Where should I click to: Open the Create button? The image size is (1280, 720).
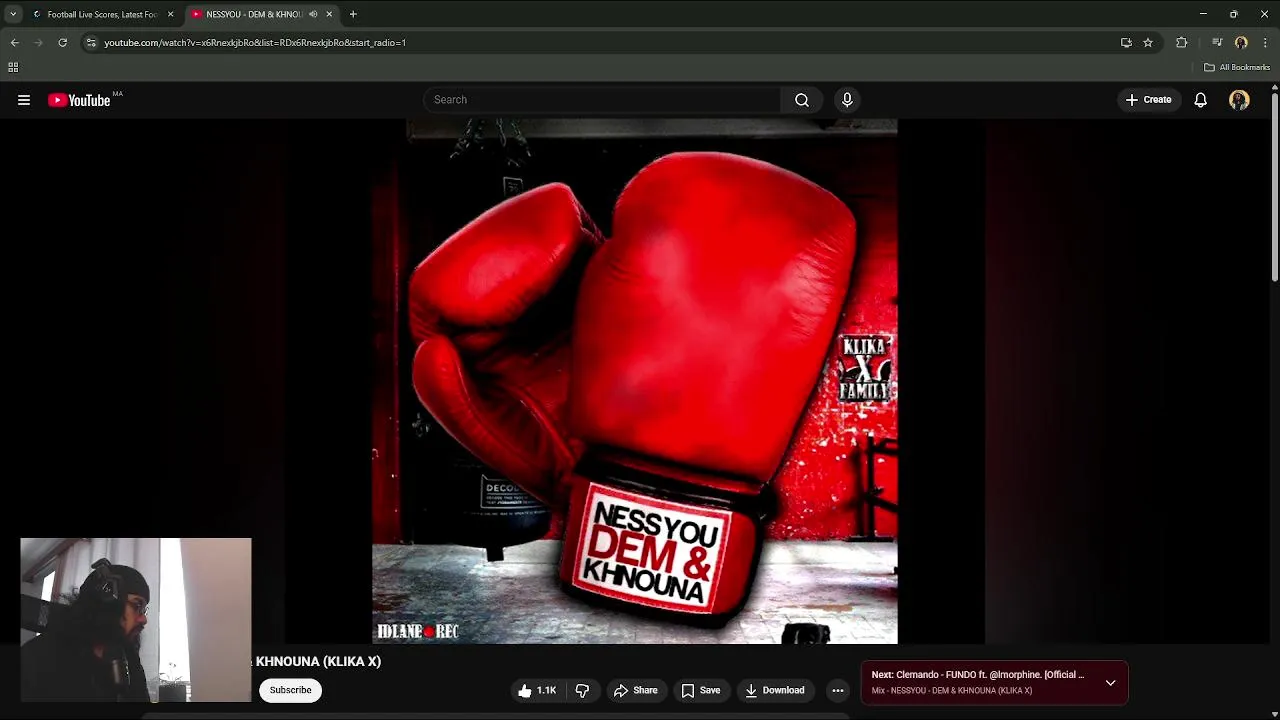pos(1148,100)
